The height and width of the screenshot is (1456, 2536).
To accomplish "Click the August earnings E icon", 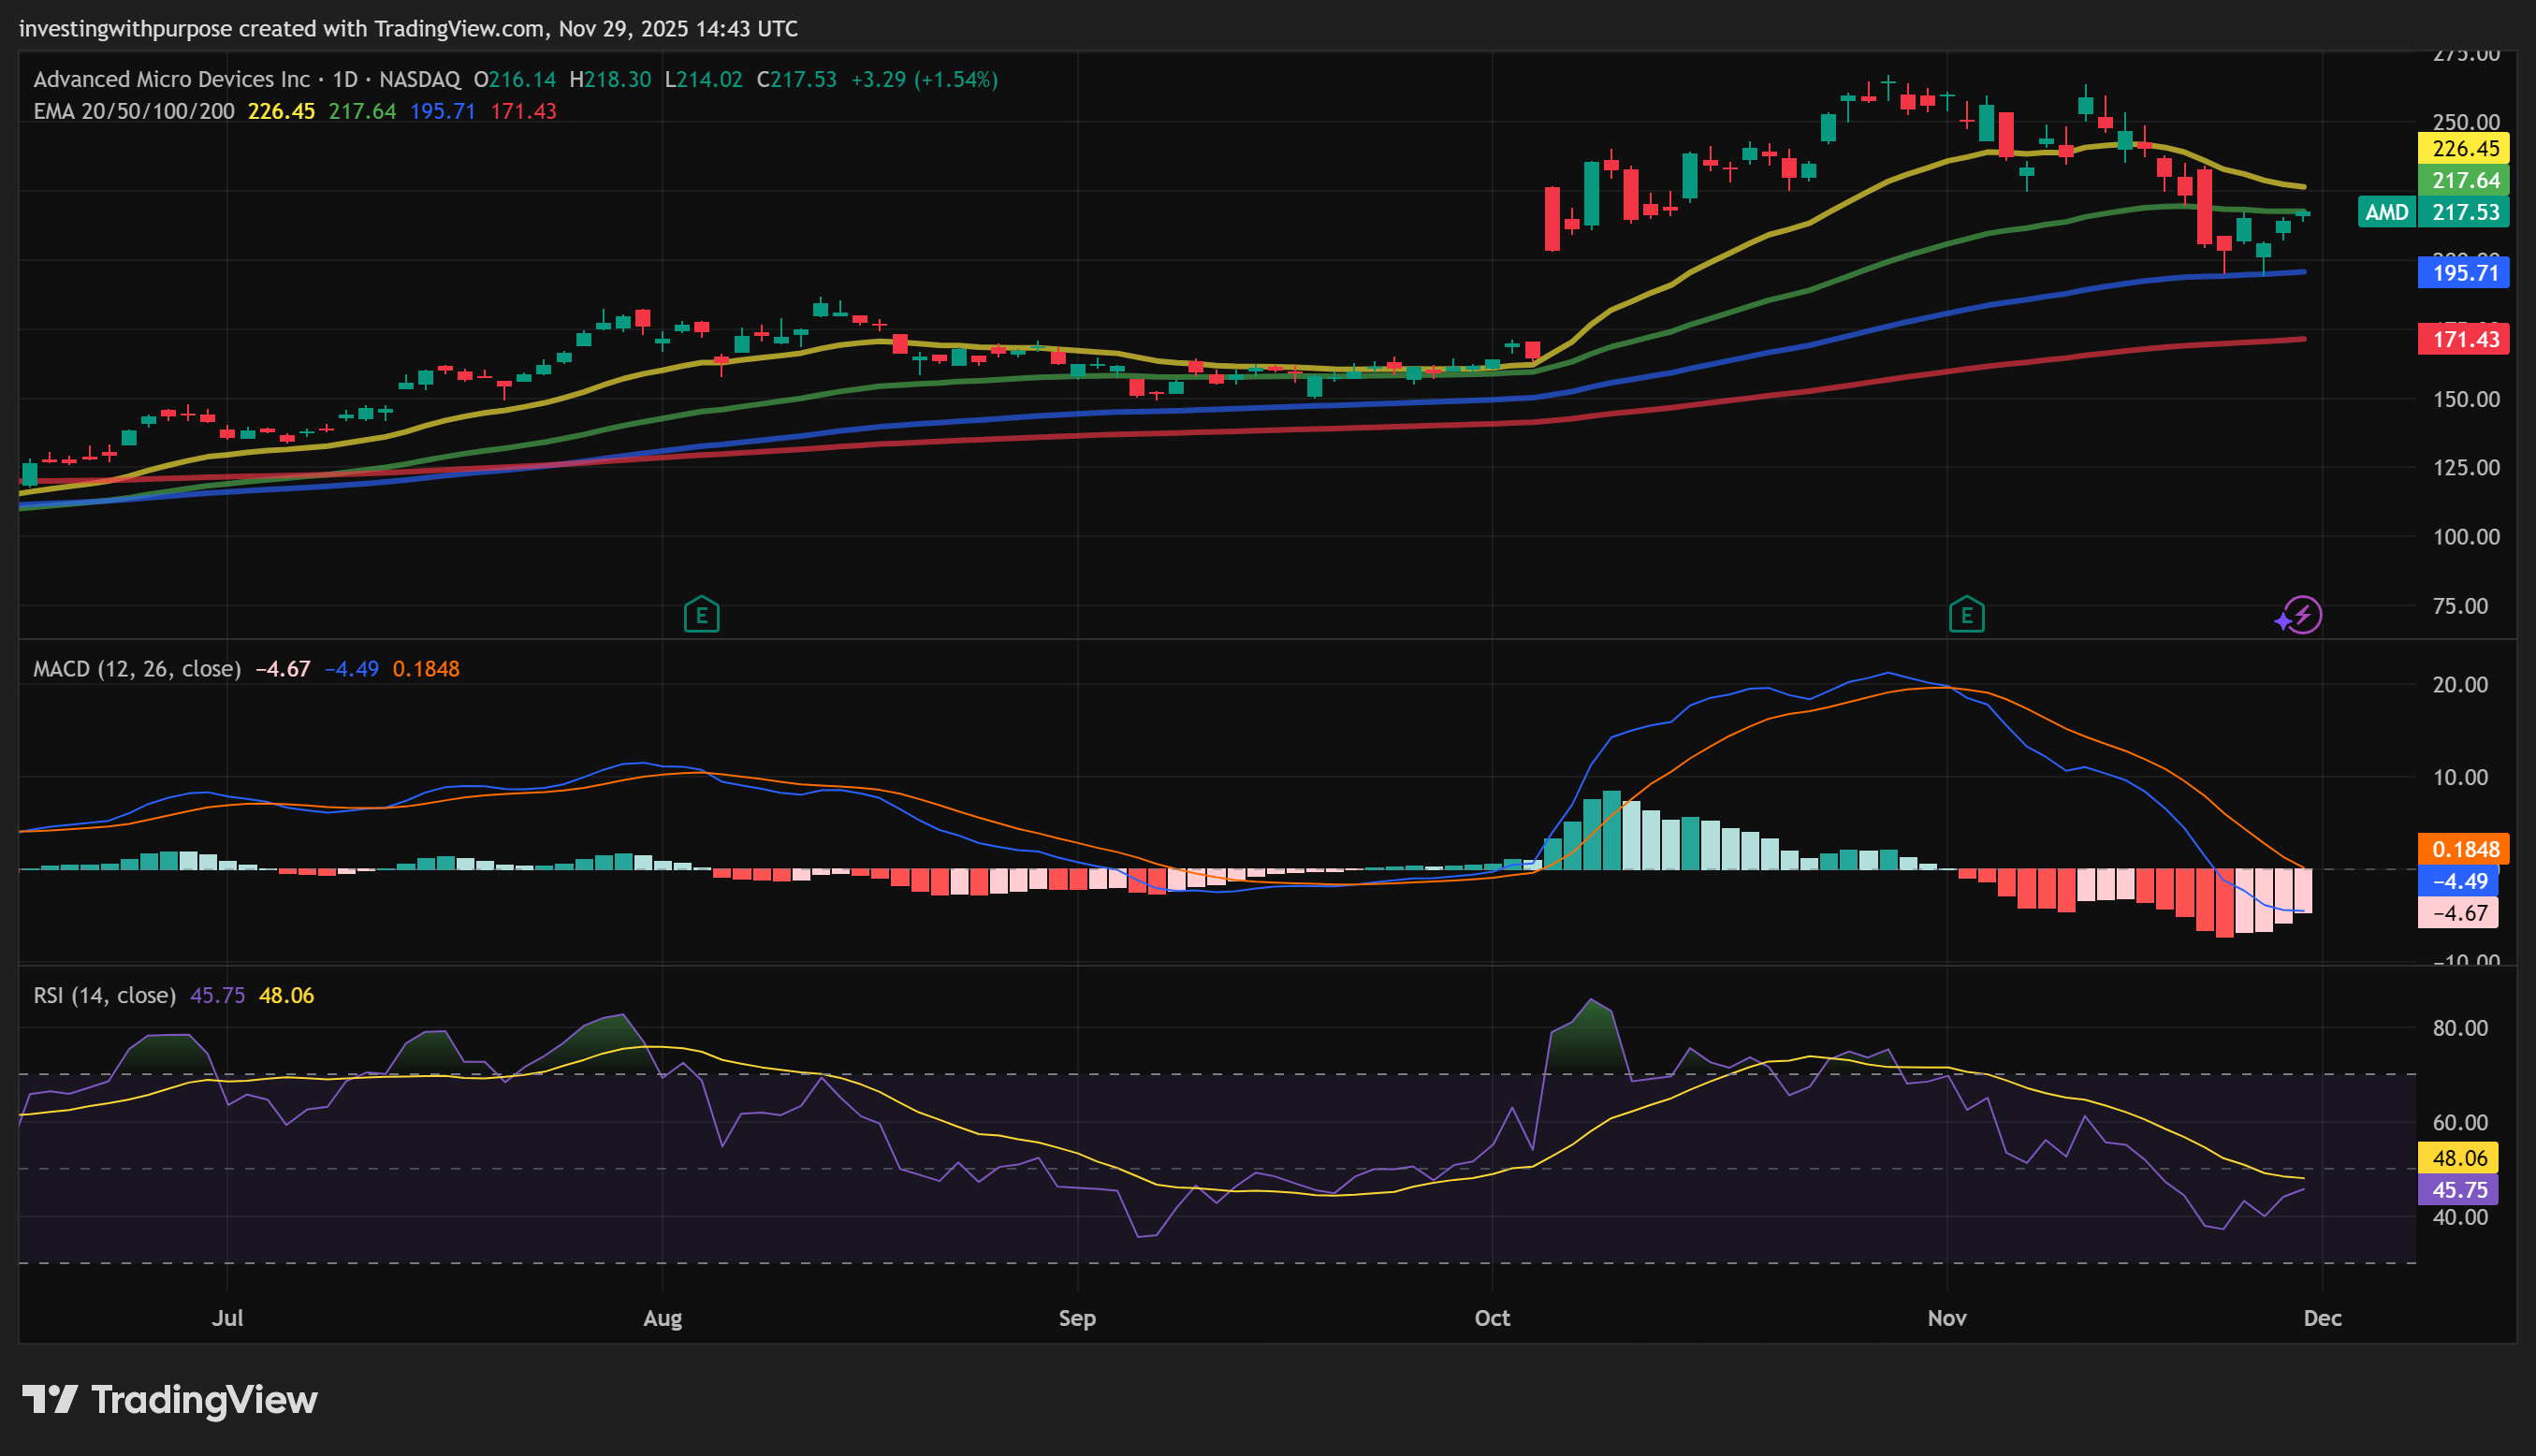I will (x=701, y=615).
